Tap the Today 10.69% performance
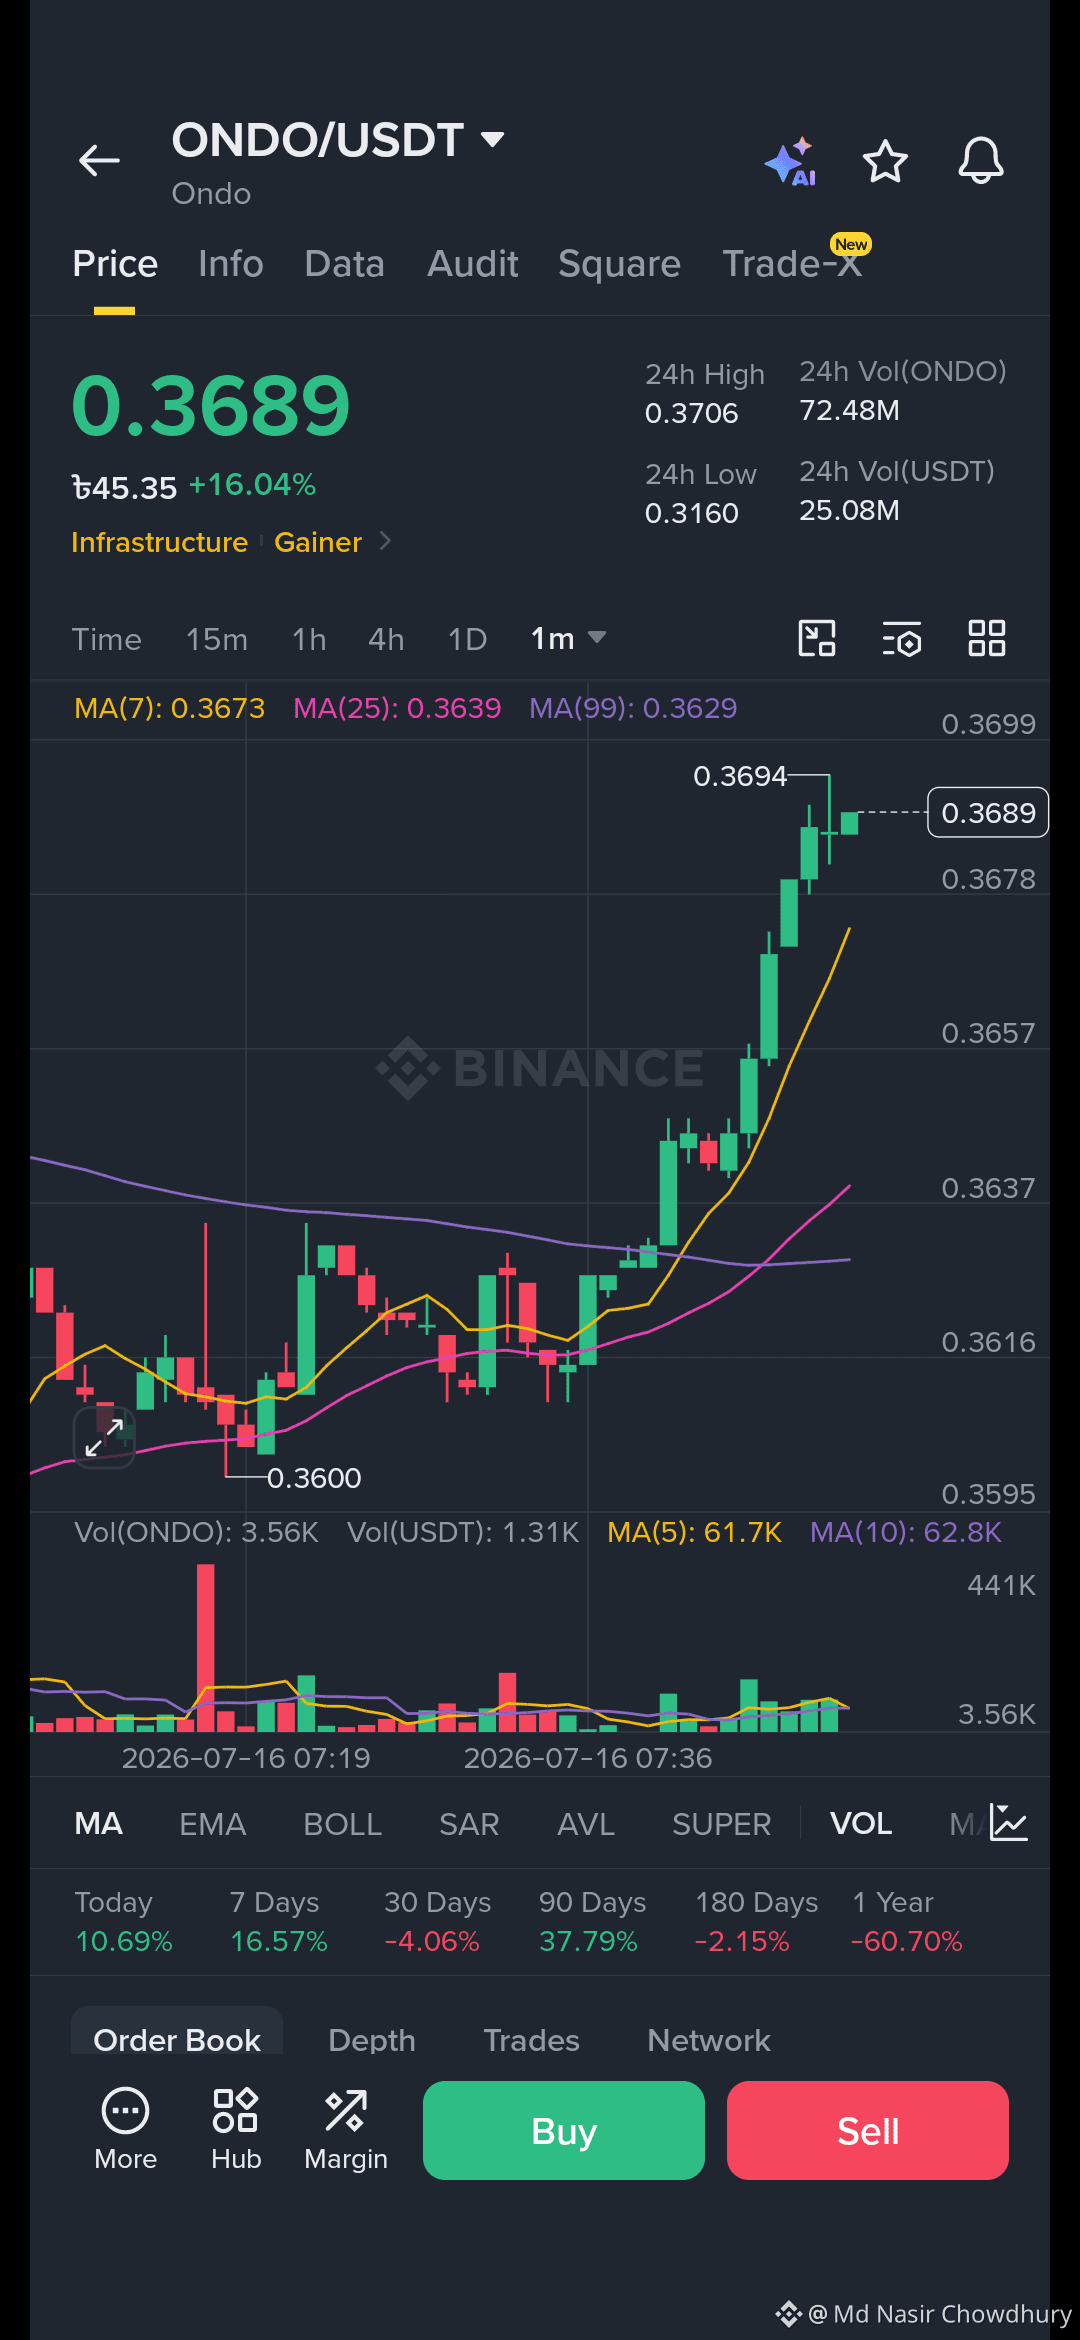 pos(124,1921)
